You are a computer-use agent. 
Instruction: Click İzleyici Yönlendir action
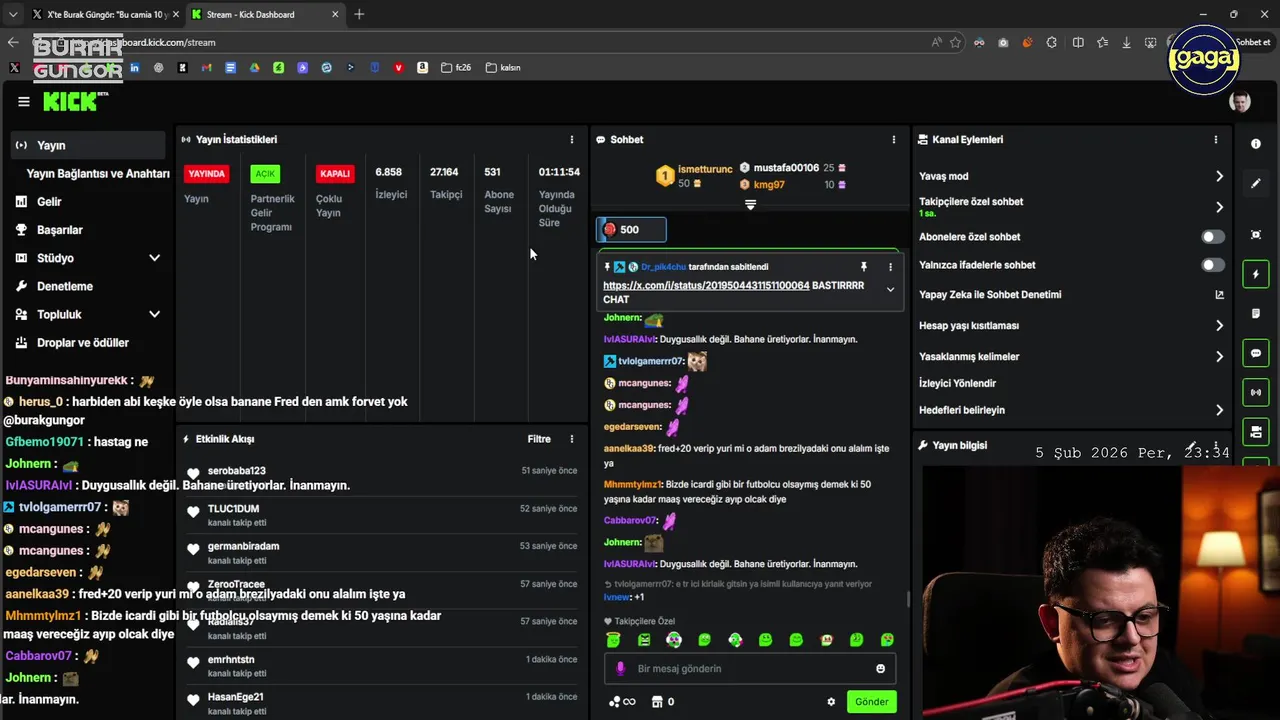[x=957, y=383]
